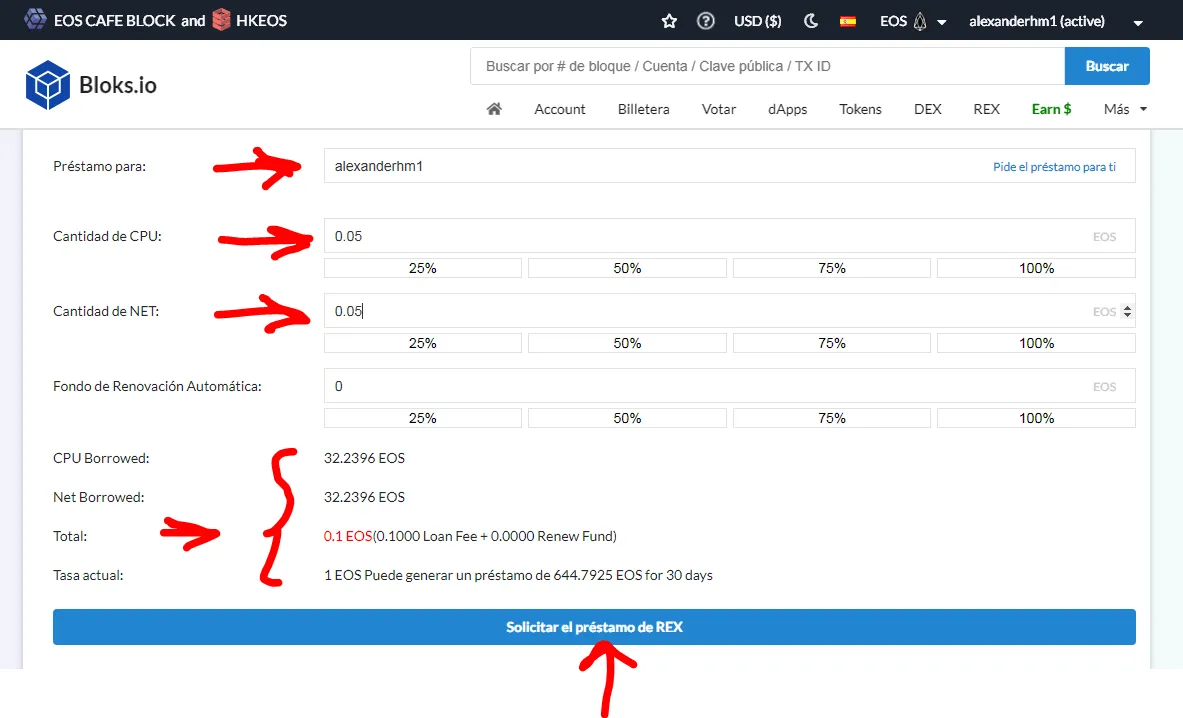This screenshot has height=718, width=1183.
Task: Click the Net Borrowed value 32.2396 EOS
Action: [364, 498]
